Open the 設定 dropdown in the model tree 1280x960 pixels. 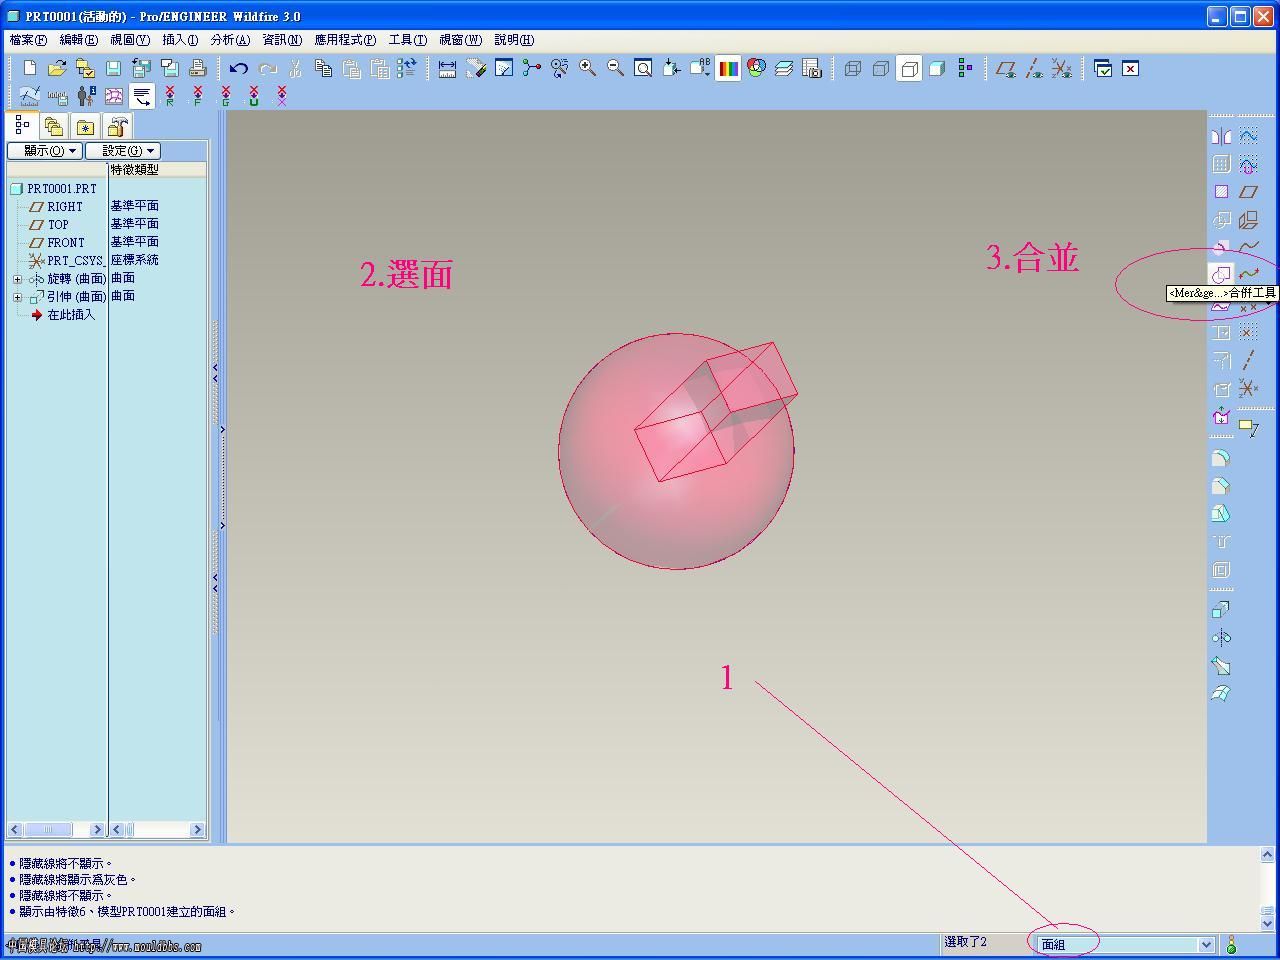pos(122,151)
